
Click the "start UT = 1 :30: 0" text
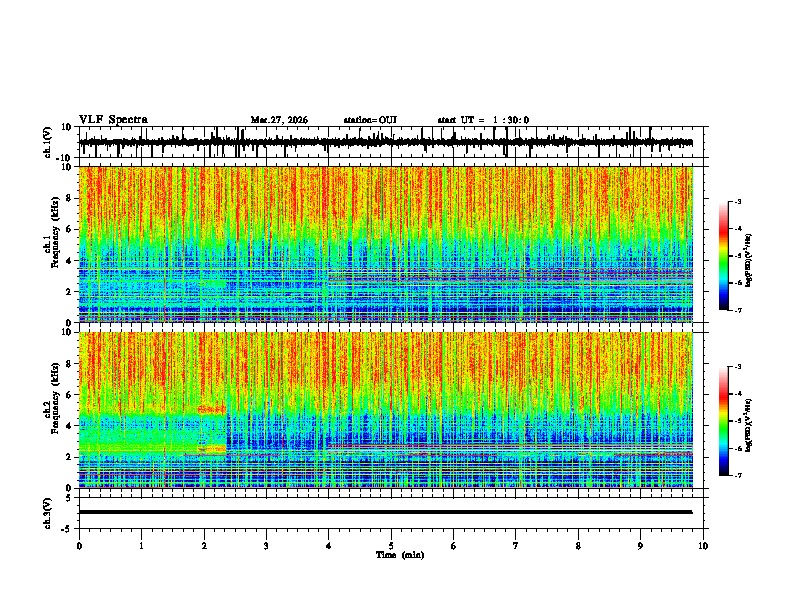483,120
